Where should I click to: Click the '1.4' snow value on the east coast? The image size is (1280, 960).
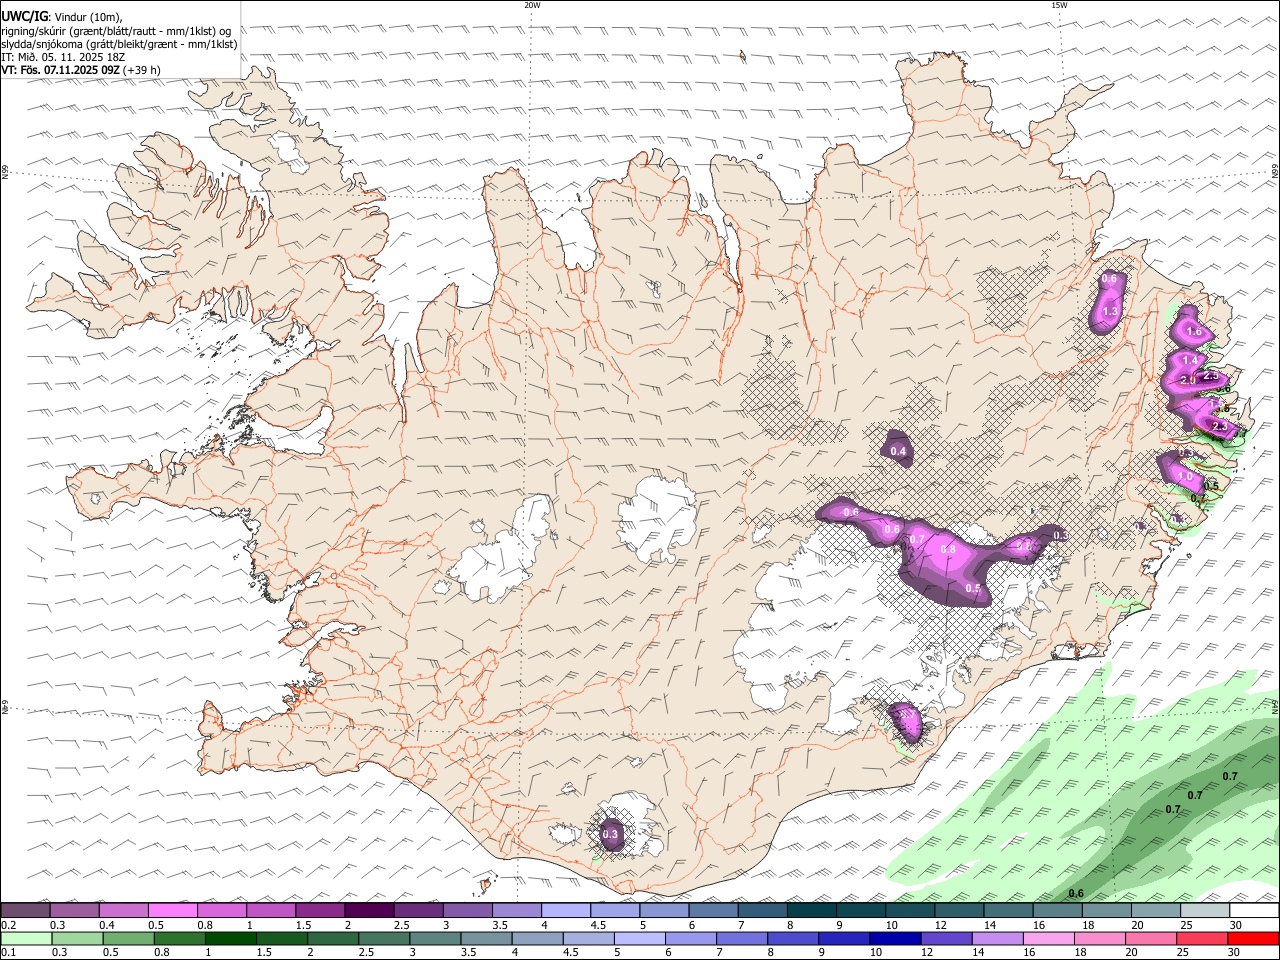1189,361
